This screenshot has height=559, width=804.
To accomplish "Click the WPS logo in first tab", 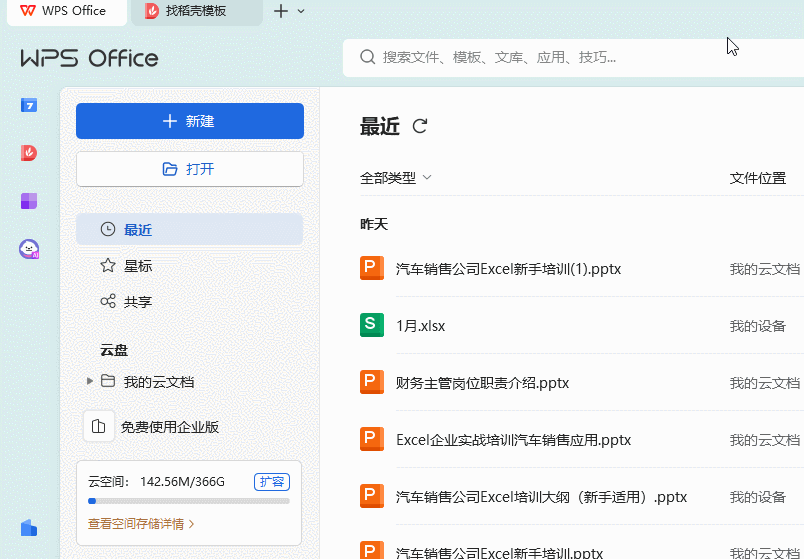I will tap(28, 11).
